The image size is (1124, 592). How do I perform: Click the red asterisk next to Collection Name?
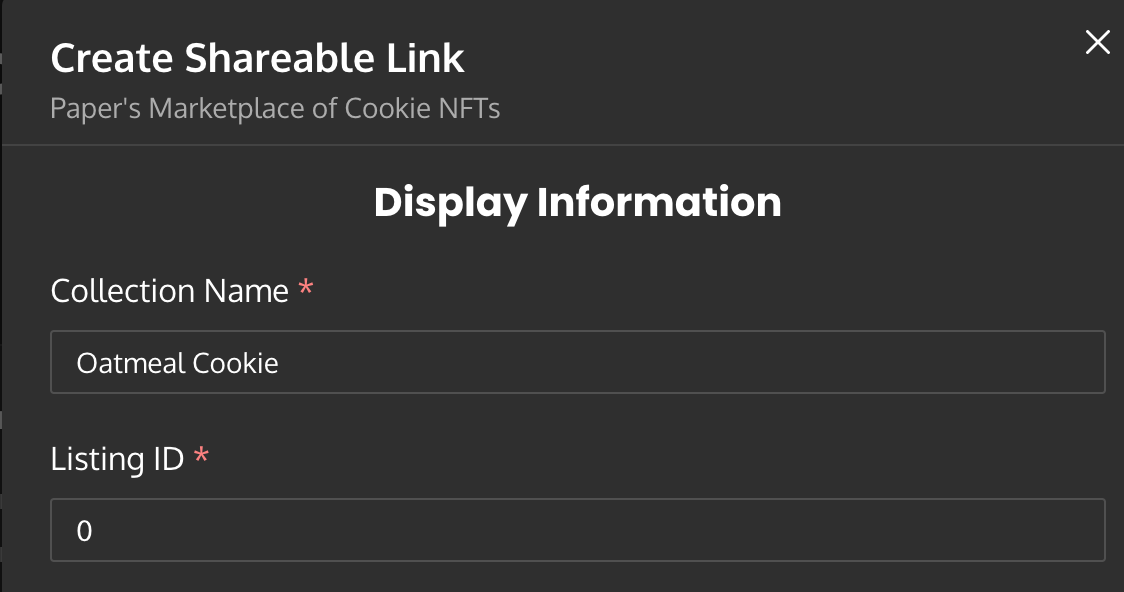[x=305, y=288]
